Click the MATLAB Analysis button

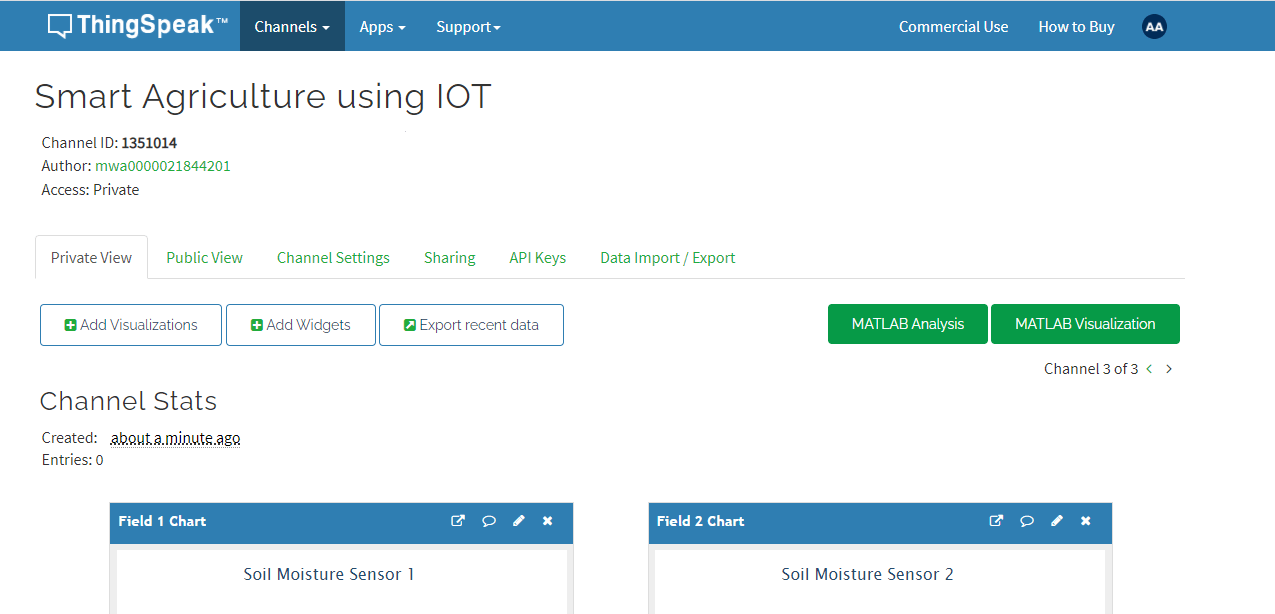[x=907, y=324]
